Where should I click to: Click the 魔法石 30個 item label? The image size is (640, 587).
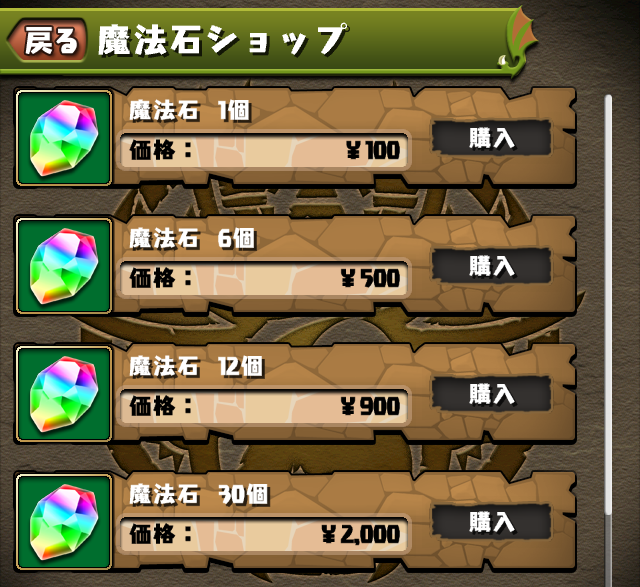(x=199, y=494)
